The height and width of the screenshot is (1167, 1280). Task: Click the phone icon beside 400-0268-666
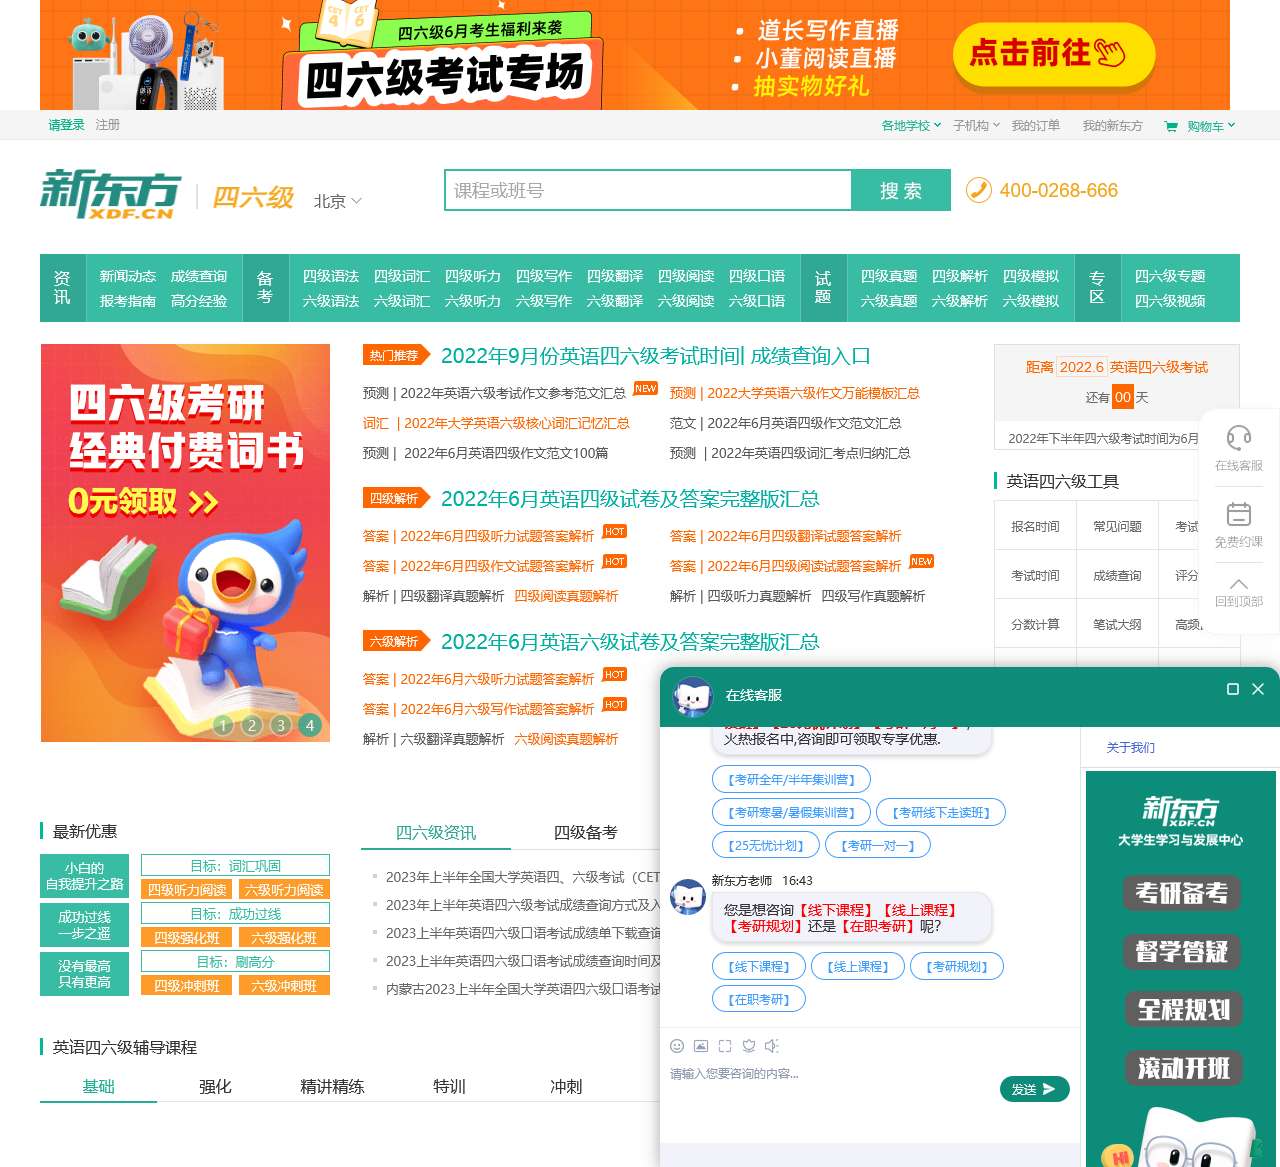pos(979,190)
